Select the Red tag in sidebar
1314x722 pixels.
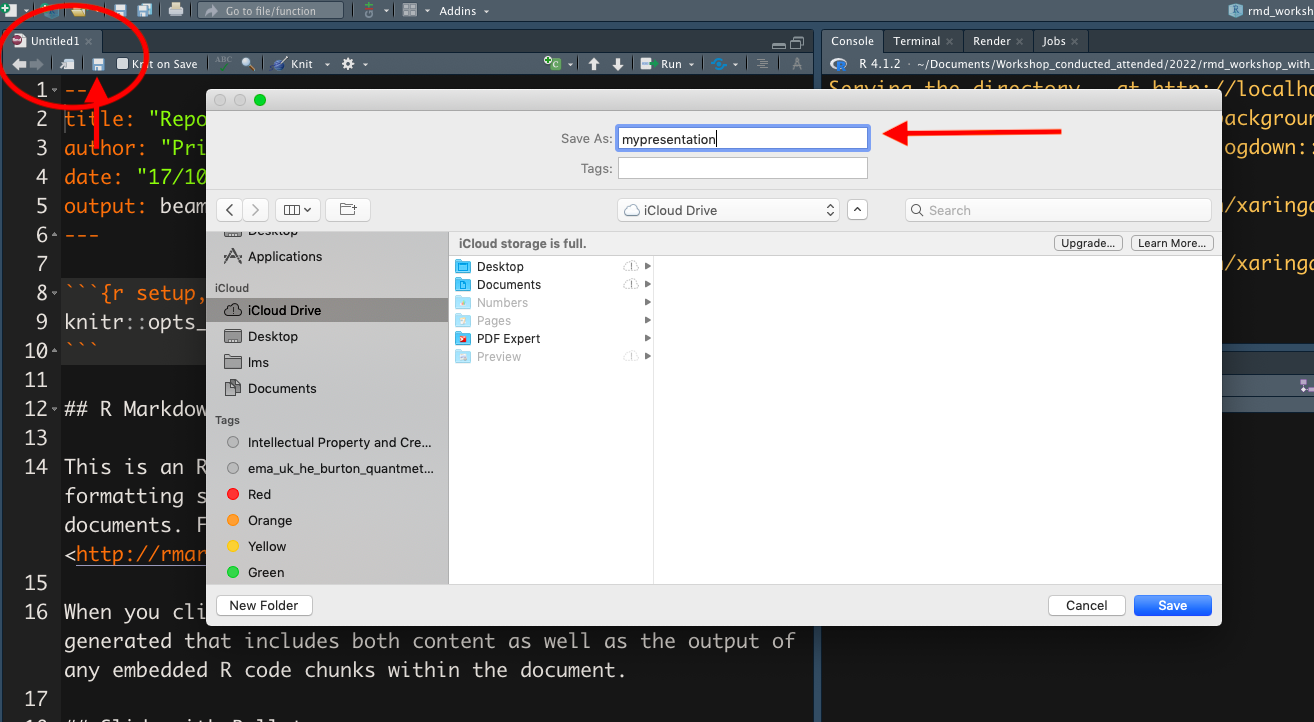pos(259,494)
